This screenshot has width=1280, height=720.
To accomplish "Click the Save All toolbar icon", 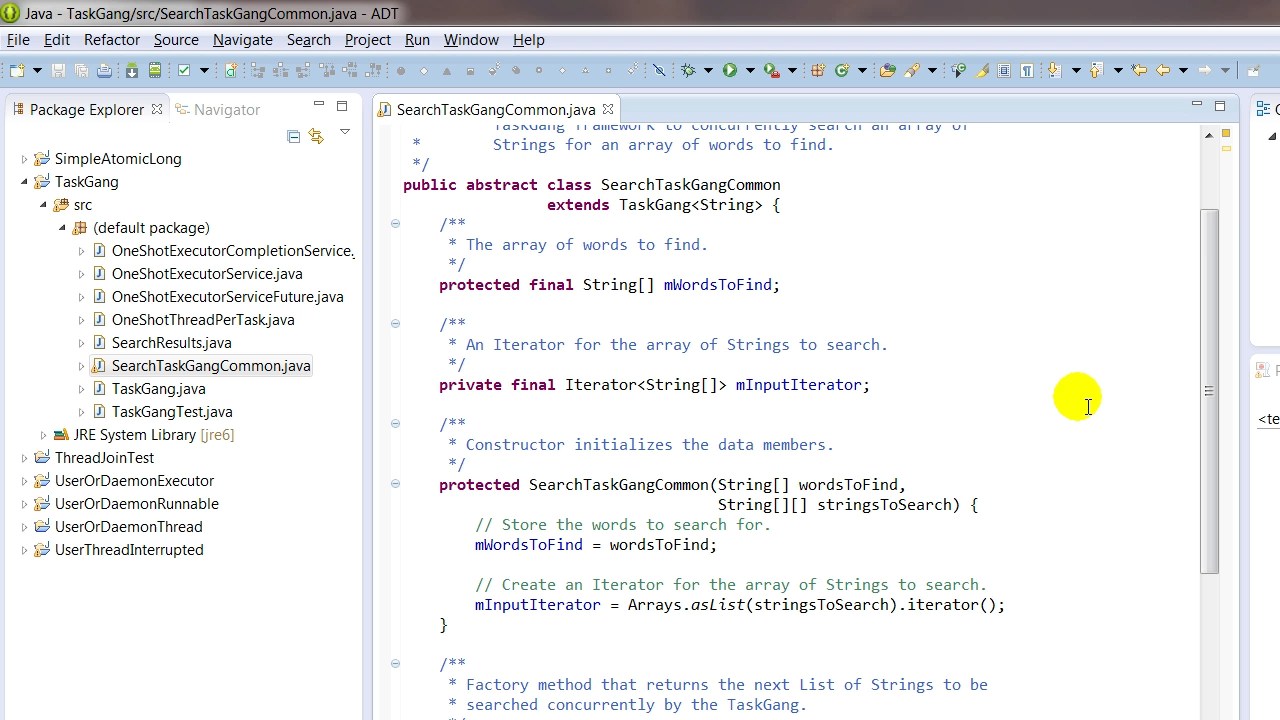I will pos(81,70).
